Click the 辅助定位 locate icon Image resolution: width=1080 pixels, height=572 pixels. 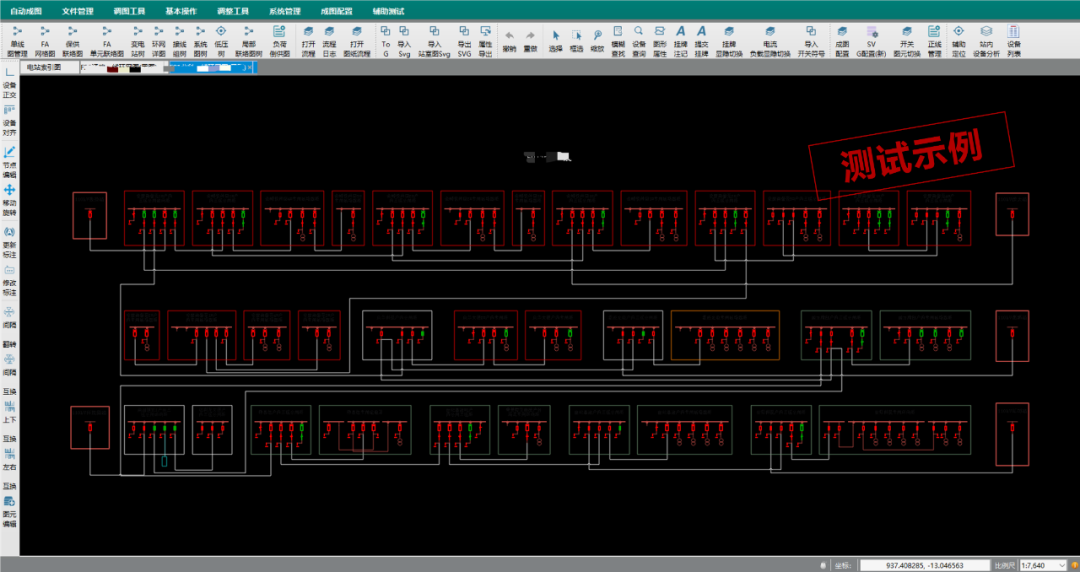tap(959, 39)
